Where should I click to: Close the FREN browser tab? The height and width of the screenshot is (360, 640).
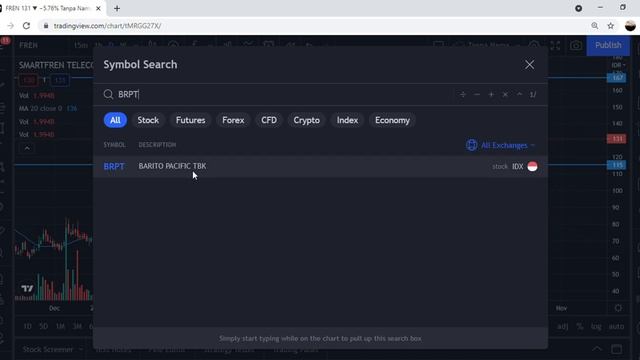pyautogui.click(x=98, y=8)
